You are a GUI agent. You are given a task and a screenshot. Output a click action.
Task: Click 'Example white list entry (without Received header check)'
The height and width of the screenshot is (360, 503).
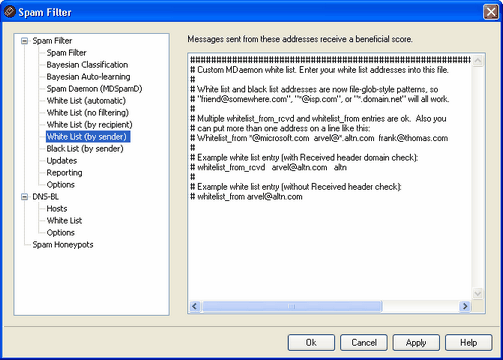296,187
